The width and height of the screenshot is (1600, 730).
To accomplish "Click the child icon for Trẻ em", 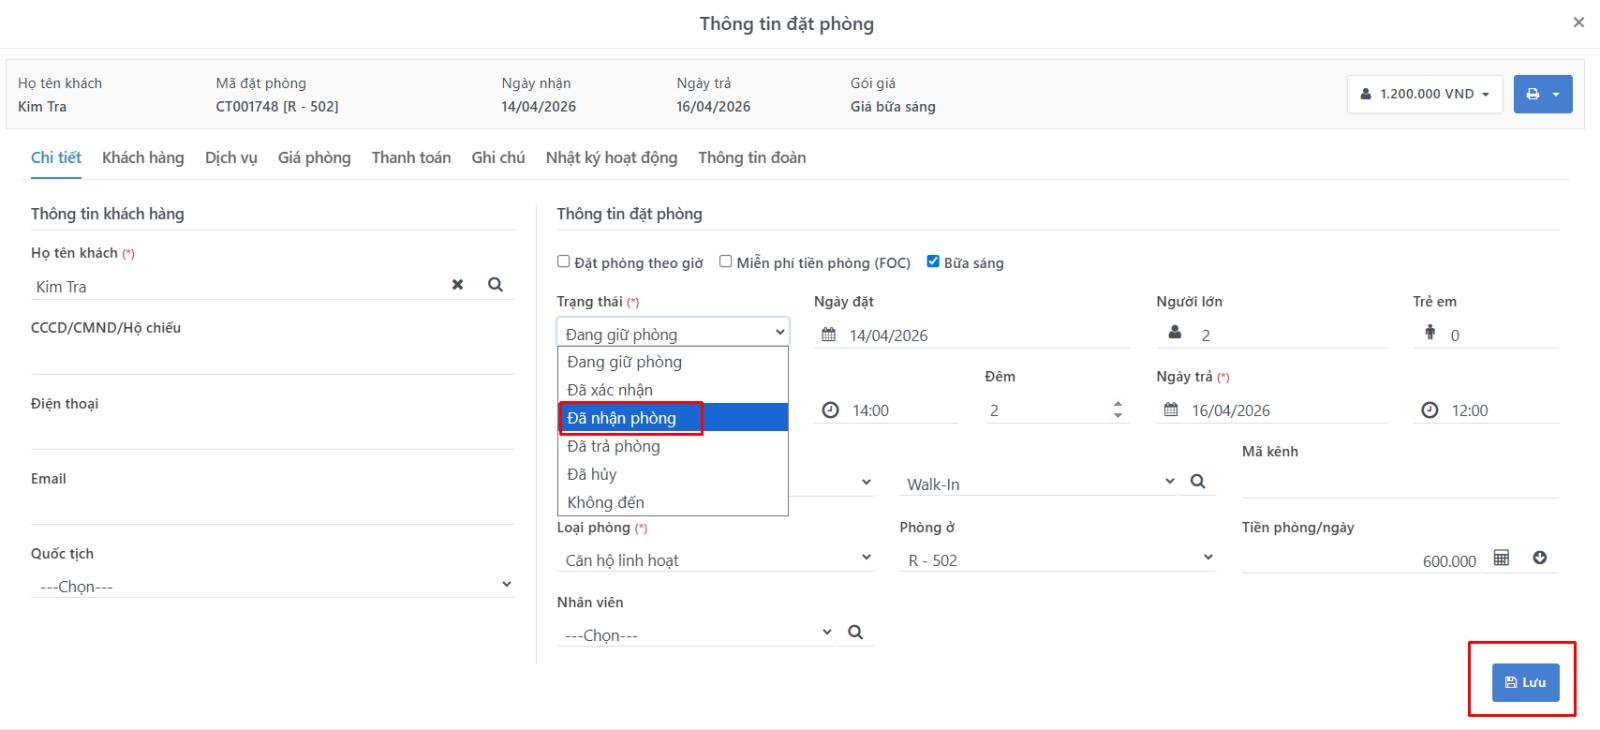I will tap(1430, 332).
